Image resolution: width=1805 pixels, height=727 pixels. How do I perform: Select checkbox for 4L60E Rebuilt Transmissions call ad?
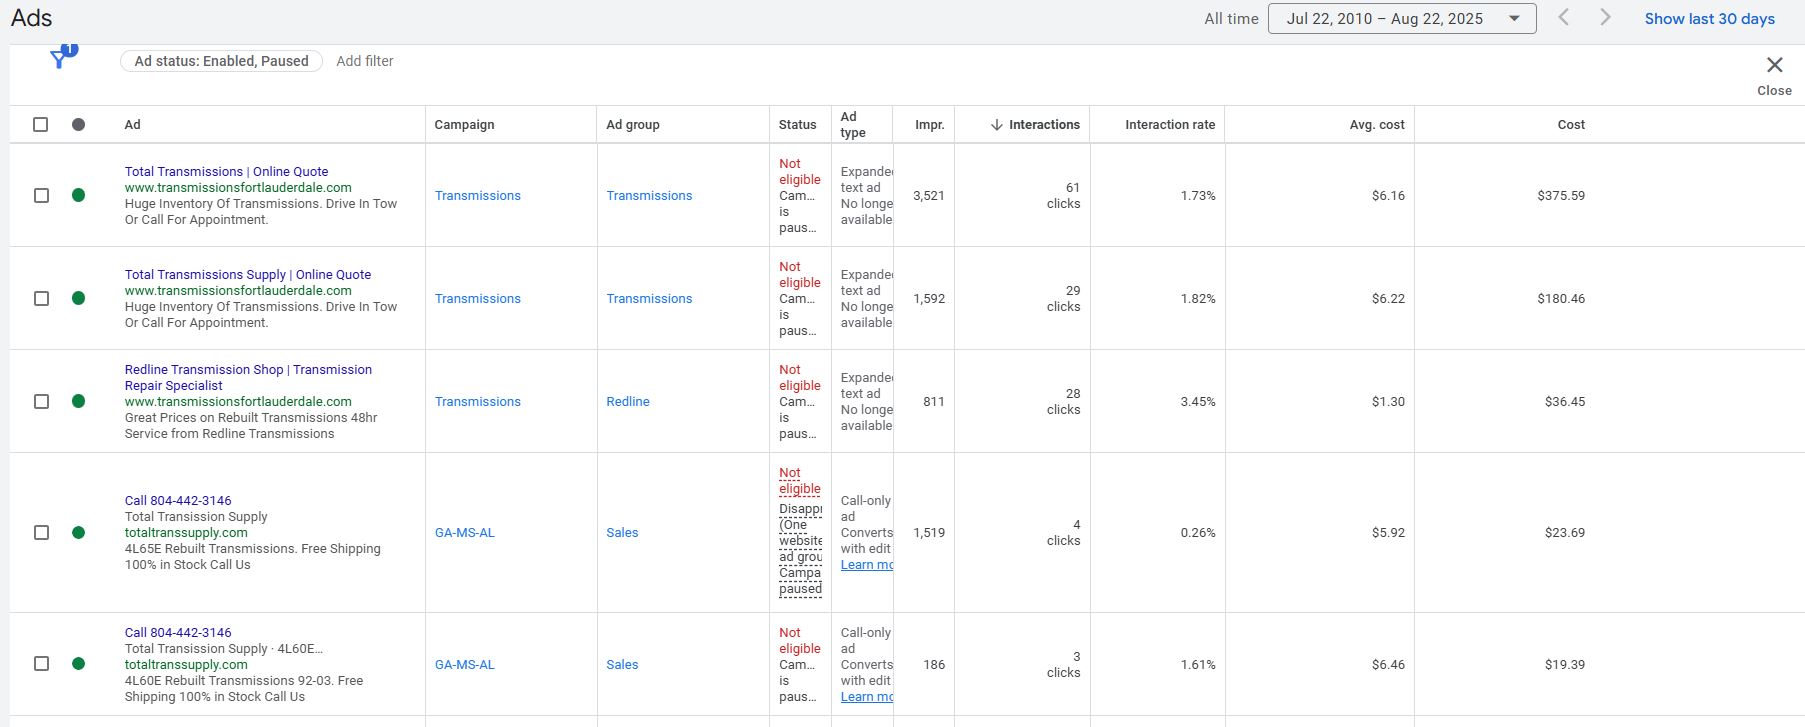tap(41, 664)
